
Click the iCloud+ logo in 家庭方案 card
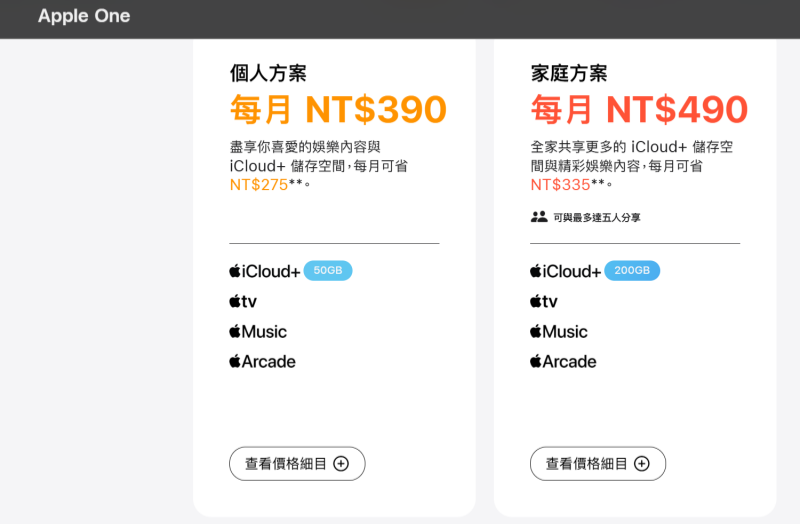pyautogui.click(x=565, y=271)
